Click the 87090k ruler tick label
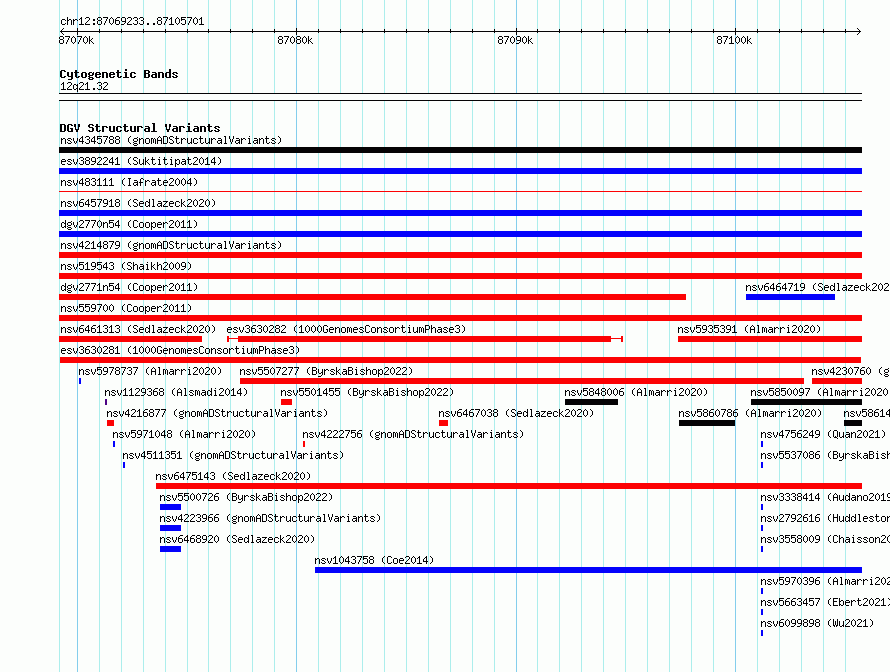 click(x=515, y=40)
